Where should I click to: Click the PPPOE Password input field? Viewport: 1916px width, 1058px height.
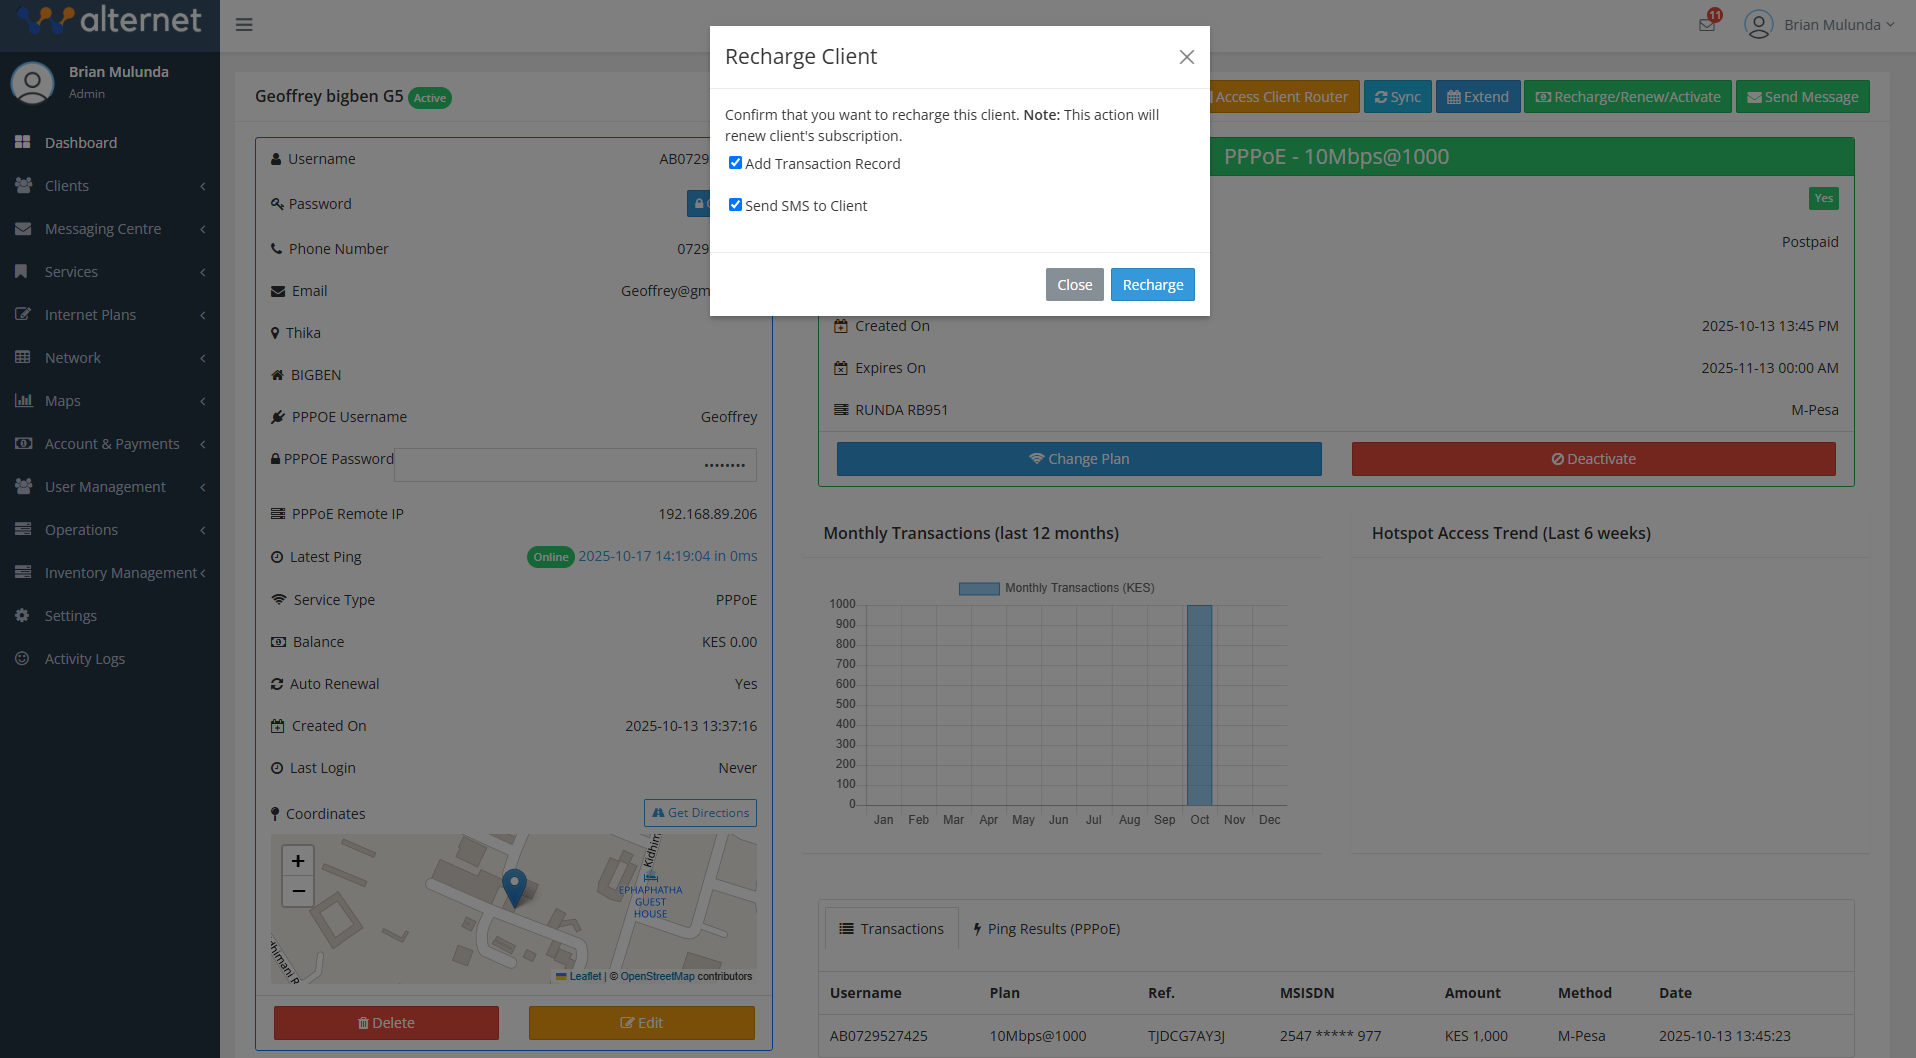575,465
